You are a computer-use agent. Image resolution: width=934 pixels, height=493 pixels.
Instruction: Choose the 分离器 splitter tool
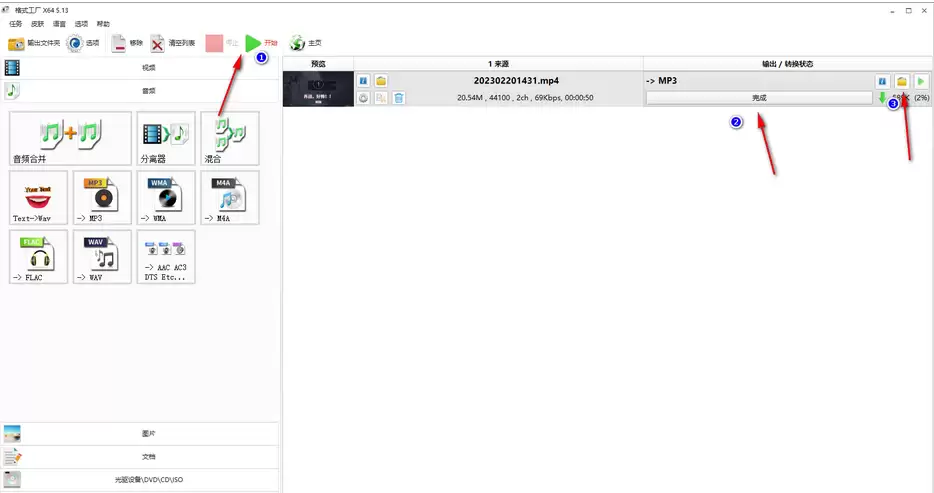(166, 138)
